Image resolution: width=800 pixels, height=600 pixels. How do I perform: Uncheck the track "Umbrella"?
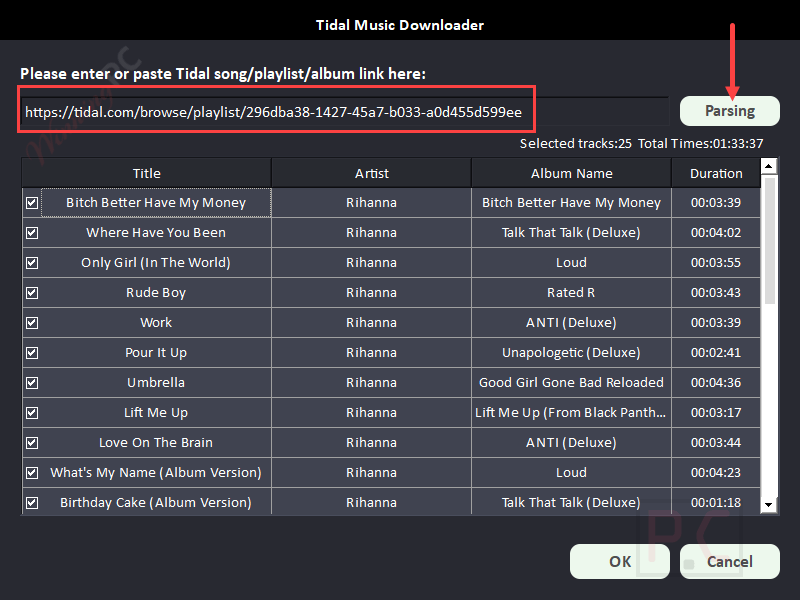31,382
